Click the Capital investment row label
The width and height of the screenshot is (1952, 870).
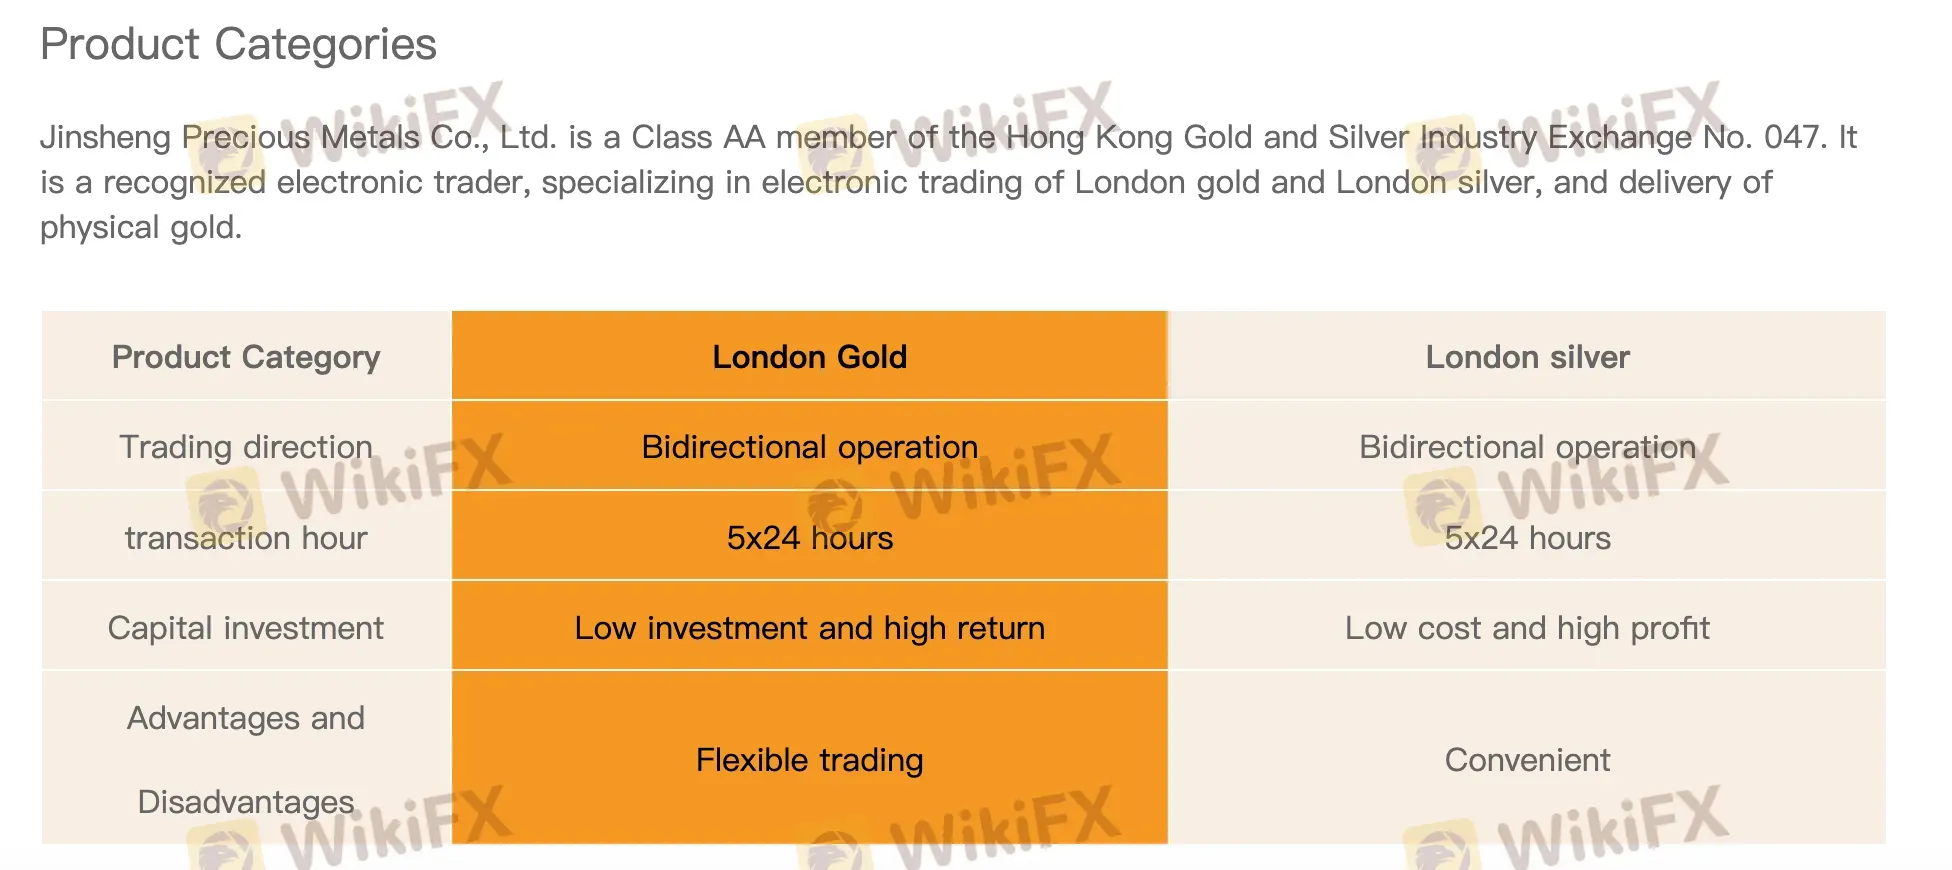point(246,628)
